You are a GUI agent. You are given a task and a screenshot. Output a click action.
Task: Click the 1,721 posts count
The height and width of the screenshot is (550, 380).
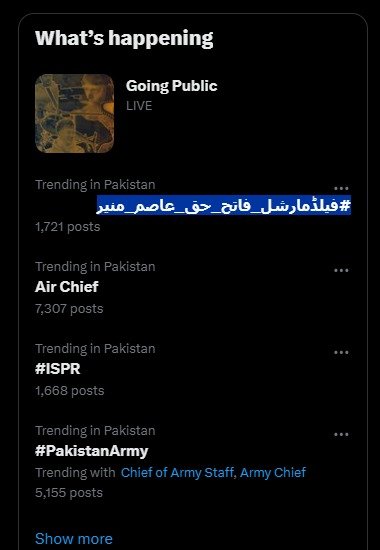[x=68, y=227]
